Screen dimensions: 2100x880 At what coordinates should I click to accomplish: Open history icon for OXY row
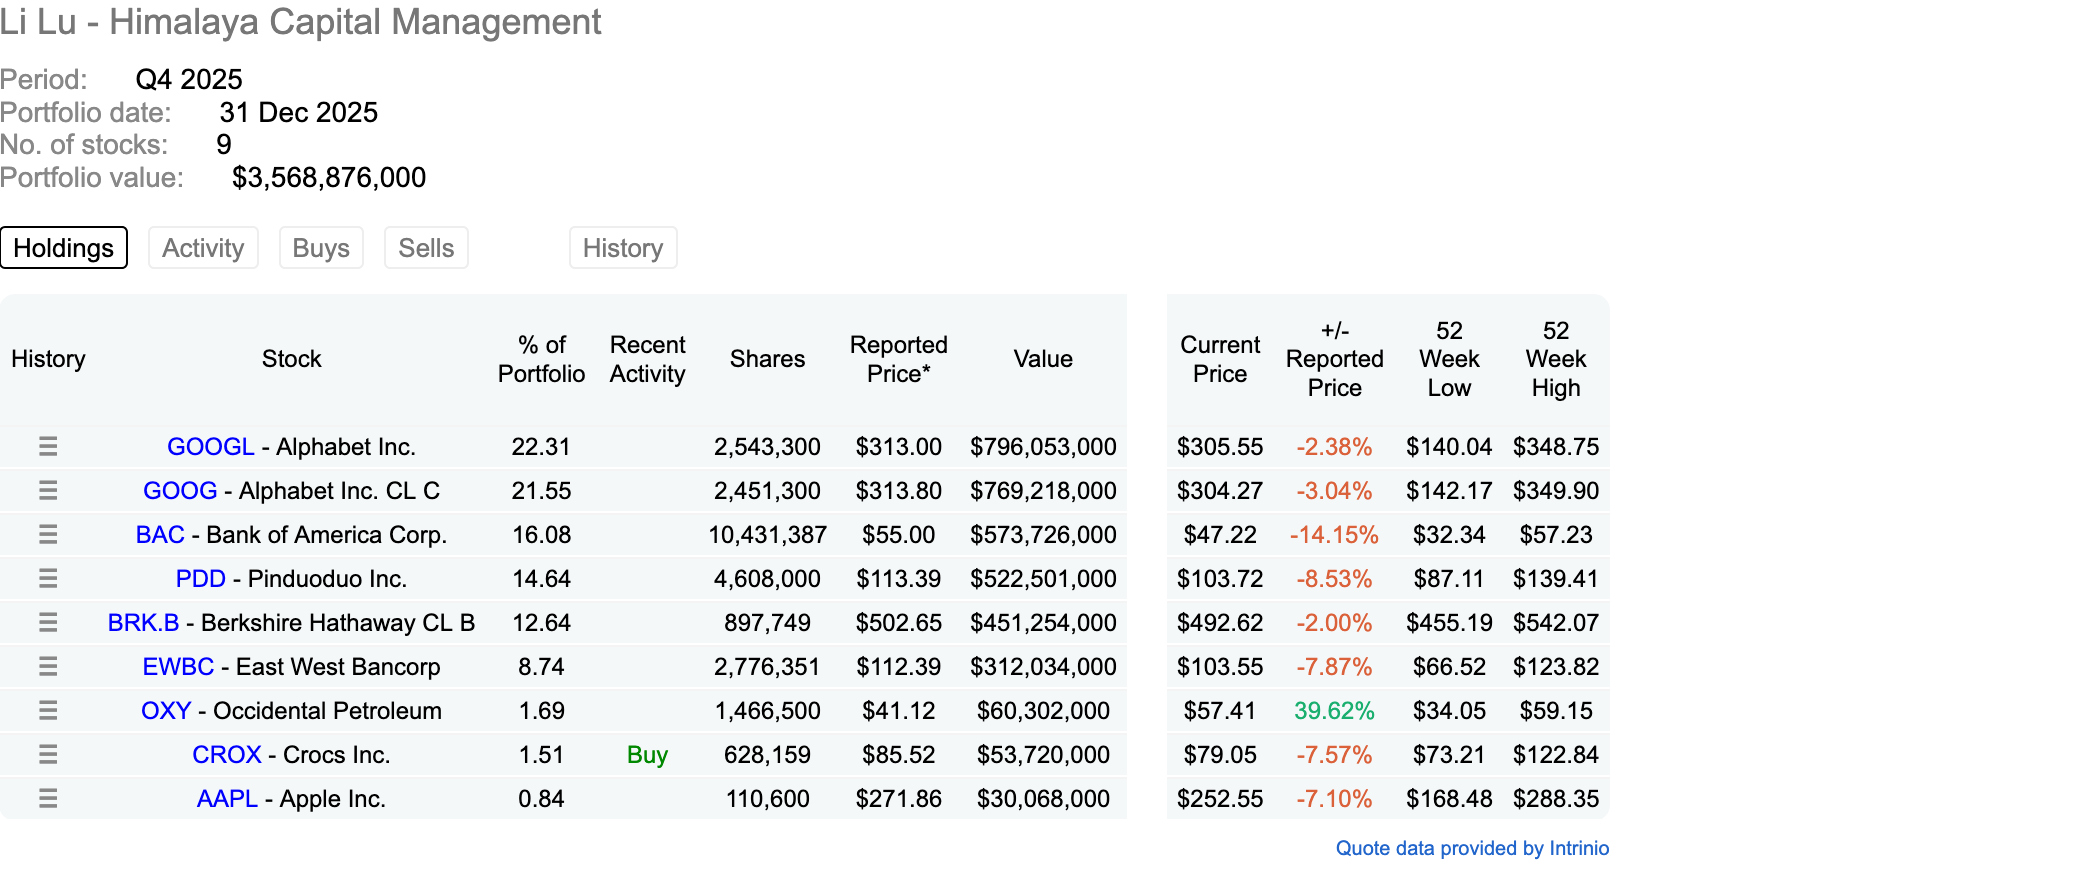click(x=48, y=711)
